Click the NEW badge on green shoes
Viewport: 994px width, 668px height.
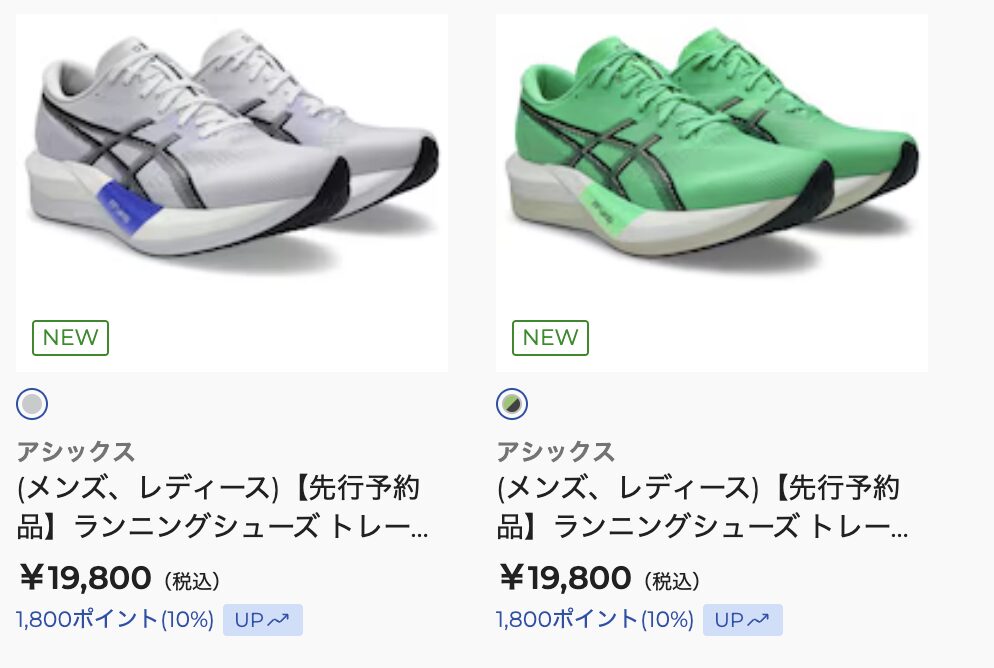tap(550, 338)
